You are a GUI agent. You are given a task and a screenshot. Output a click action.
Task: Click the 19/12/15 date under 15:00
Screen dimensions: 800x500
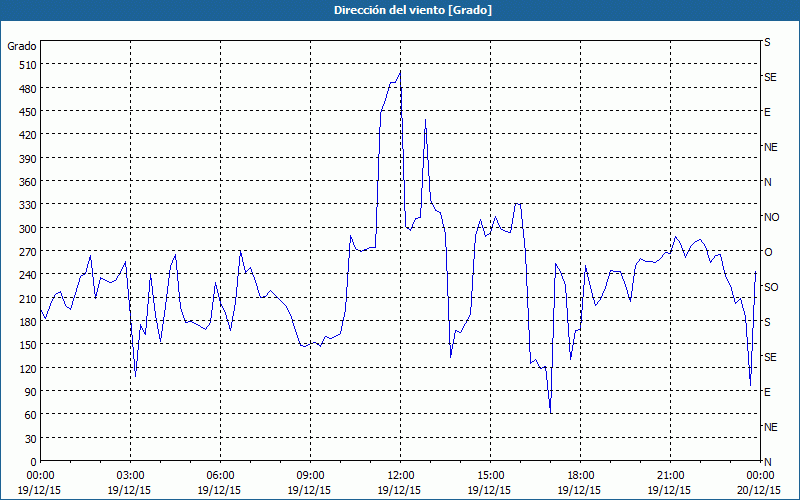coord(489,490)
